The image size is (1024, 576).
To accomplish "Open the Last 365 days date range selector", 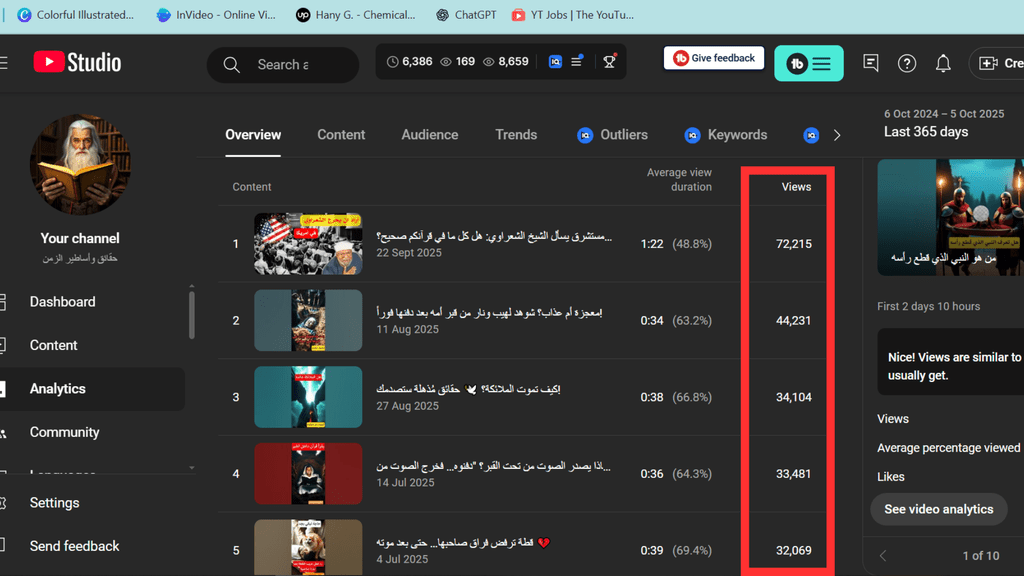I will [944, 123].
